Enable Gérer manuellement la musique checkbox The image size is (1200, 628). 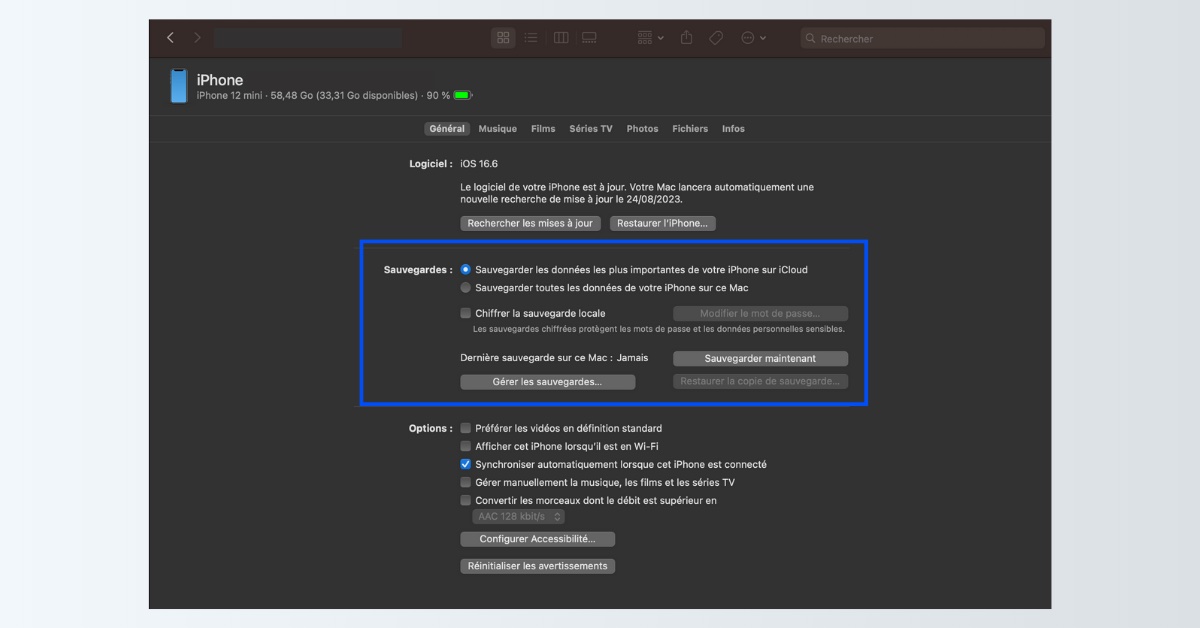click(x=466, y=482)
